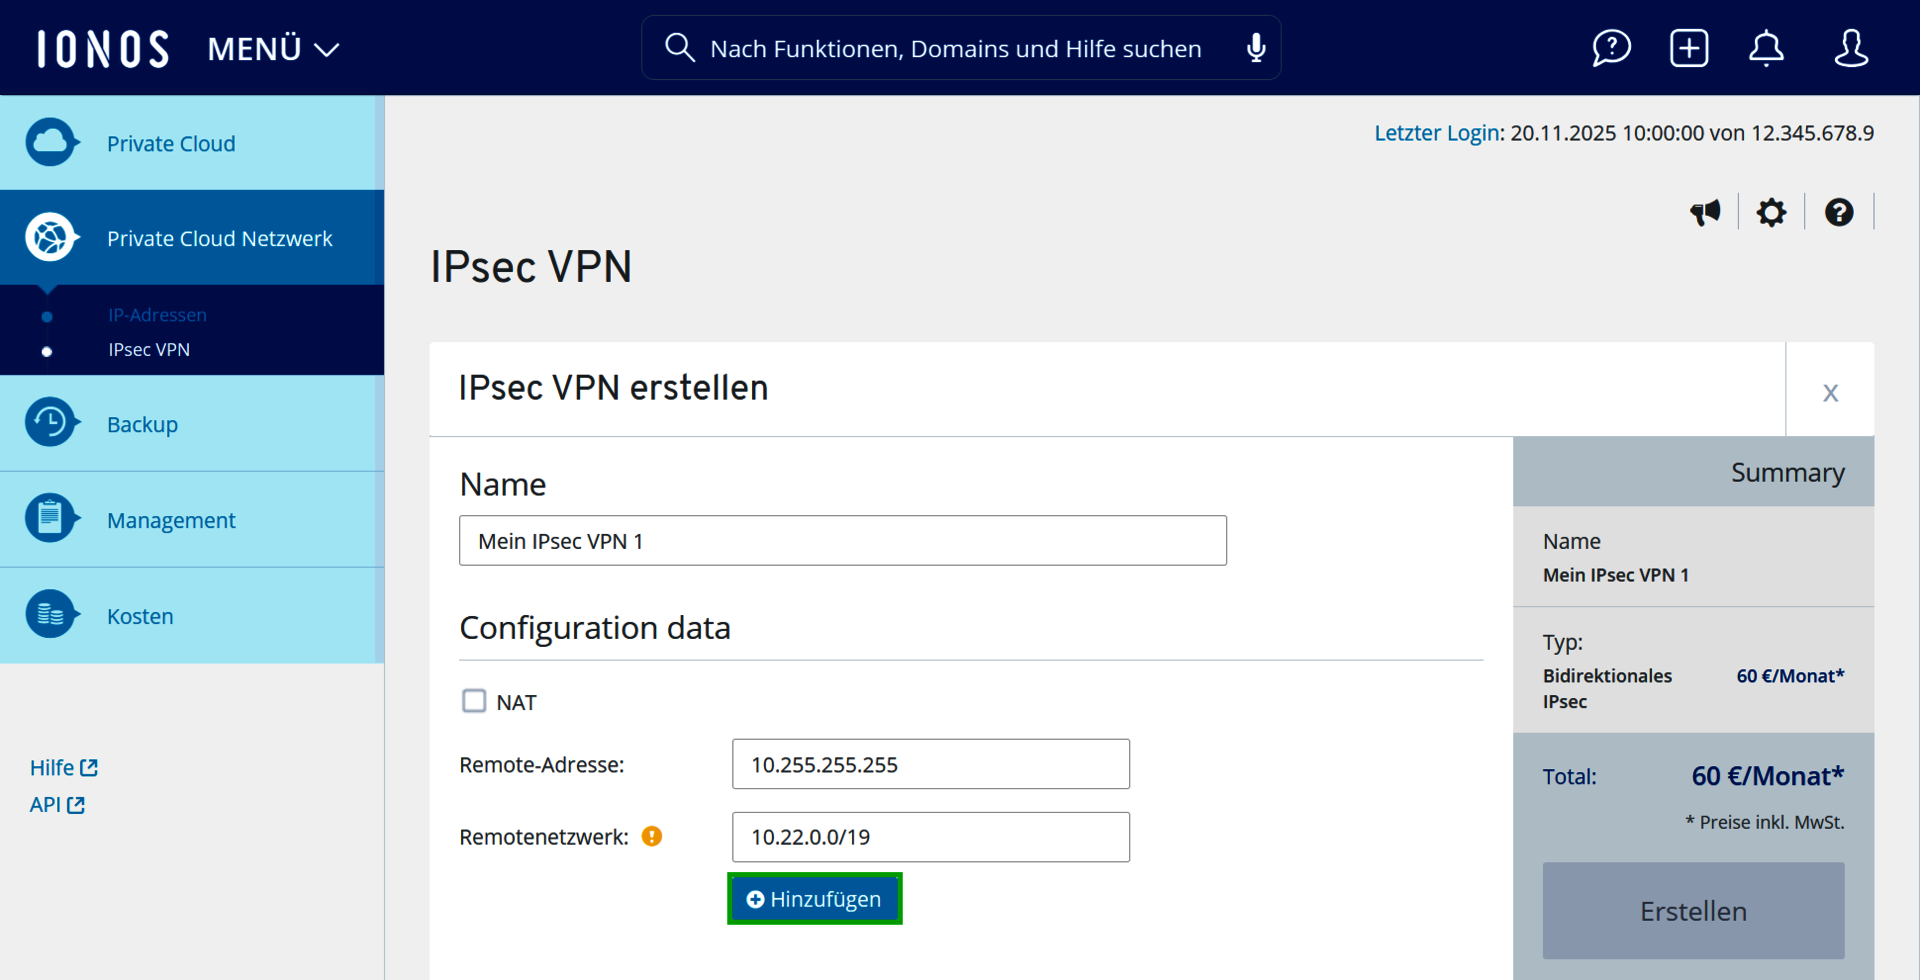This screenshot has width=1920, height=980.
Task: Close the IPsec VPN erstellen dialog
Action: 1830,393
